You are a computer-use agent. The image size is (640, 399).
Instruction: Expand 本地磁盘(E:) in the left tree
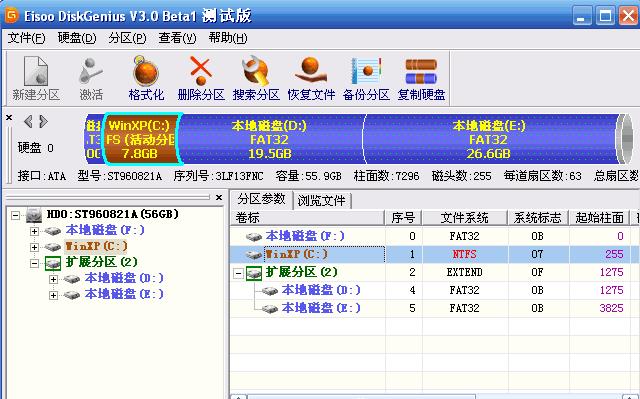tap(53, 295)
